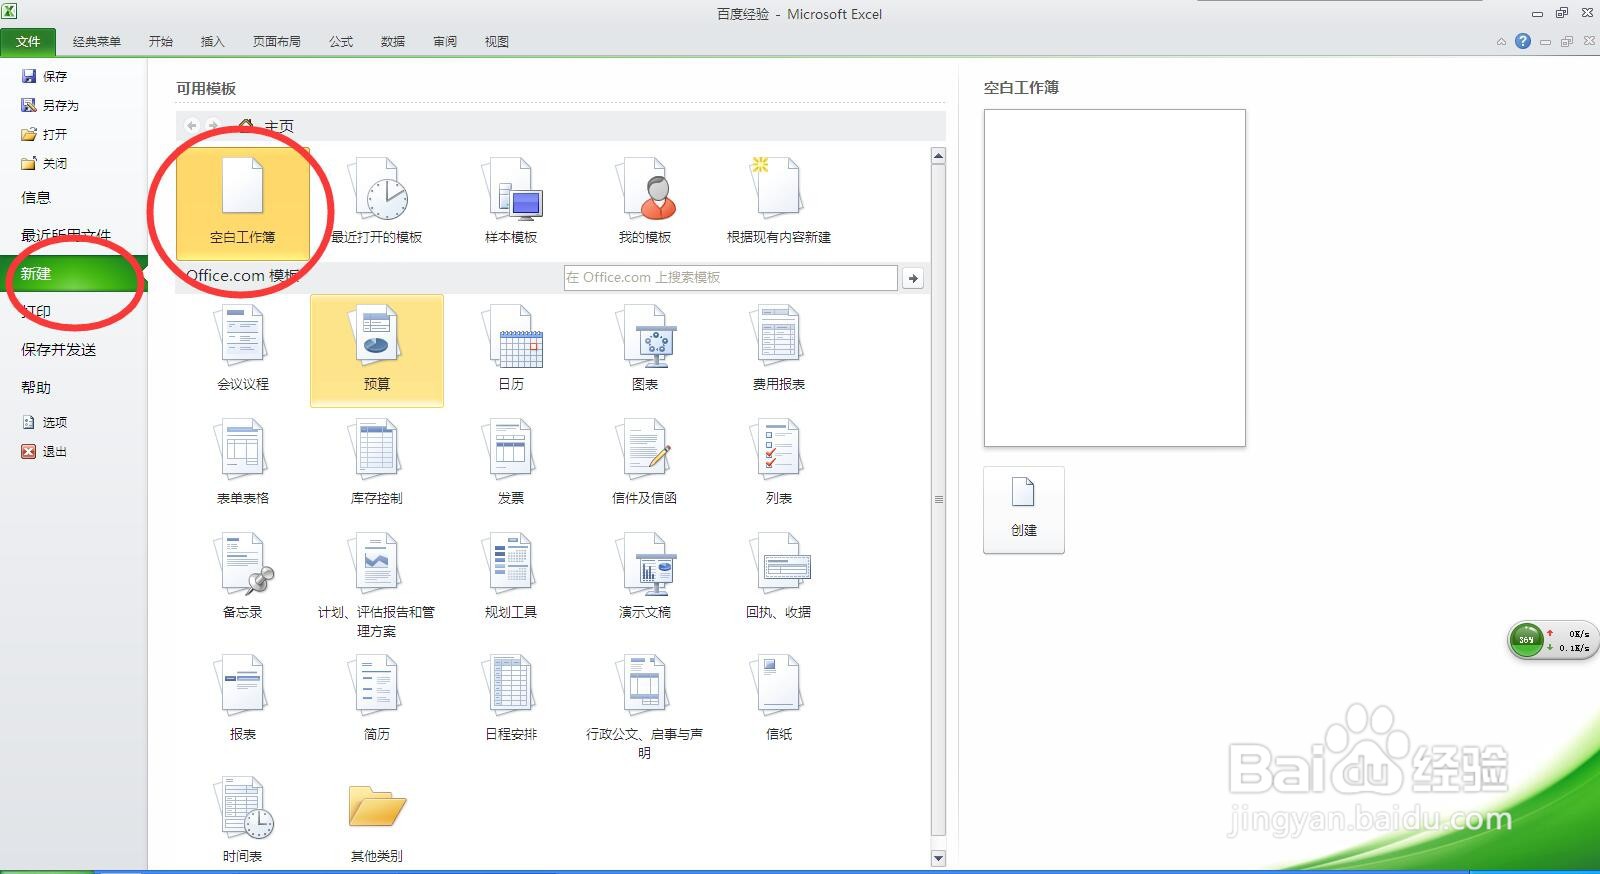The width and height of the screenshot is (1600, 874).
Task: Click the template list scroll-down arrow
Action: pyautogui.click(x=938, y=858)
